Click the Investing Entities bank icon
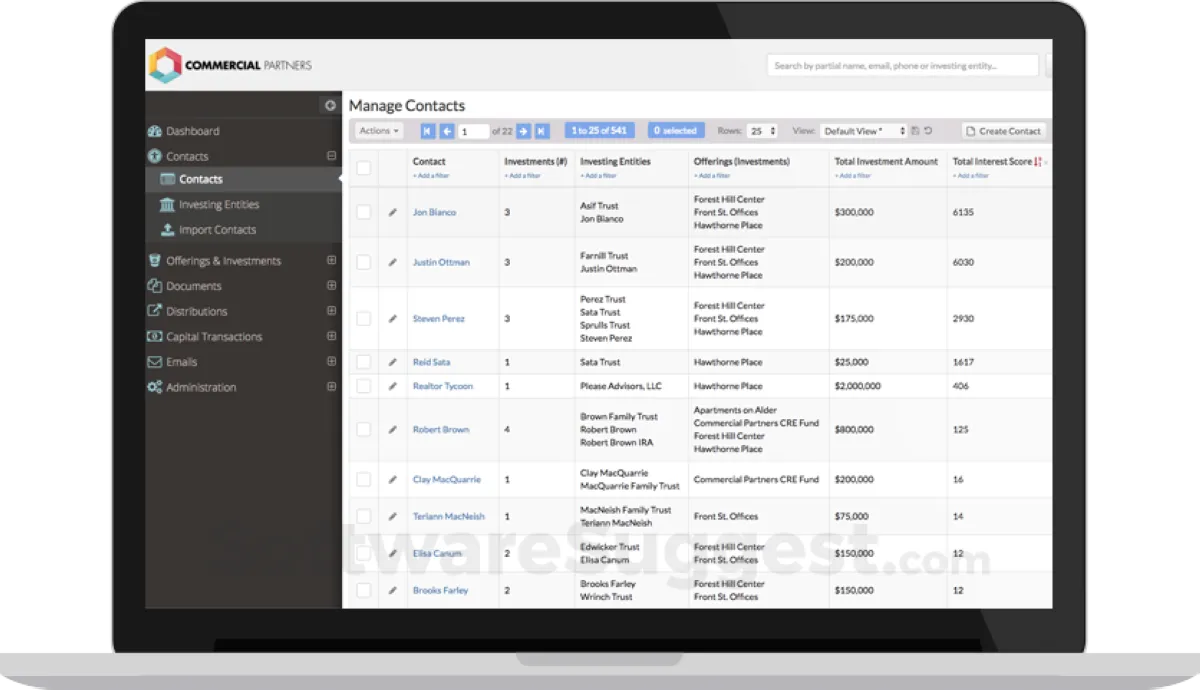The width and height of the screenshot is (1200, 690). pos(168,205)
